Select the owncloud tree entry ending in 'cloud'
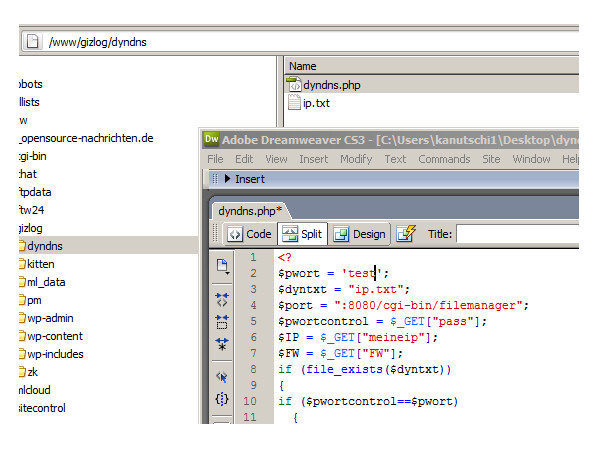Viewport: 598px width, 449px height. pos(35,390)
